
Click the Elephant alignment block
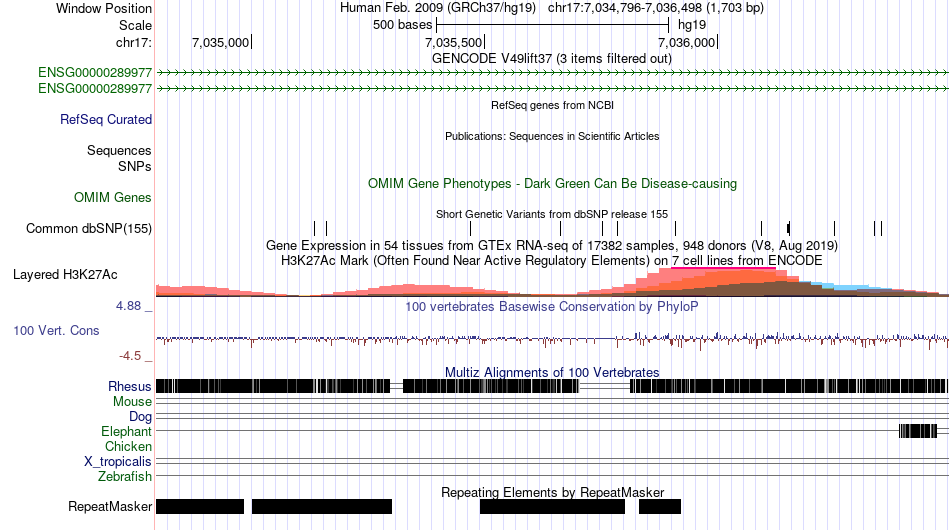[918, 431]
